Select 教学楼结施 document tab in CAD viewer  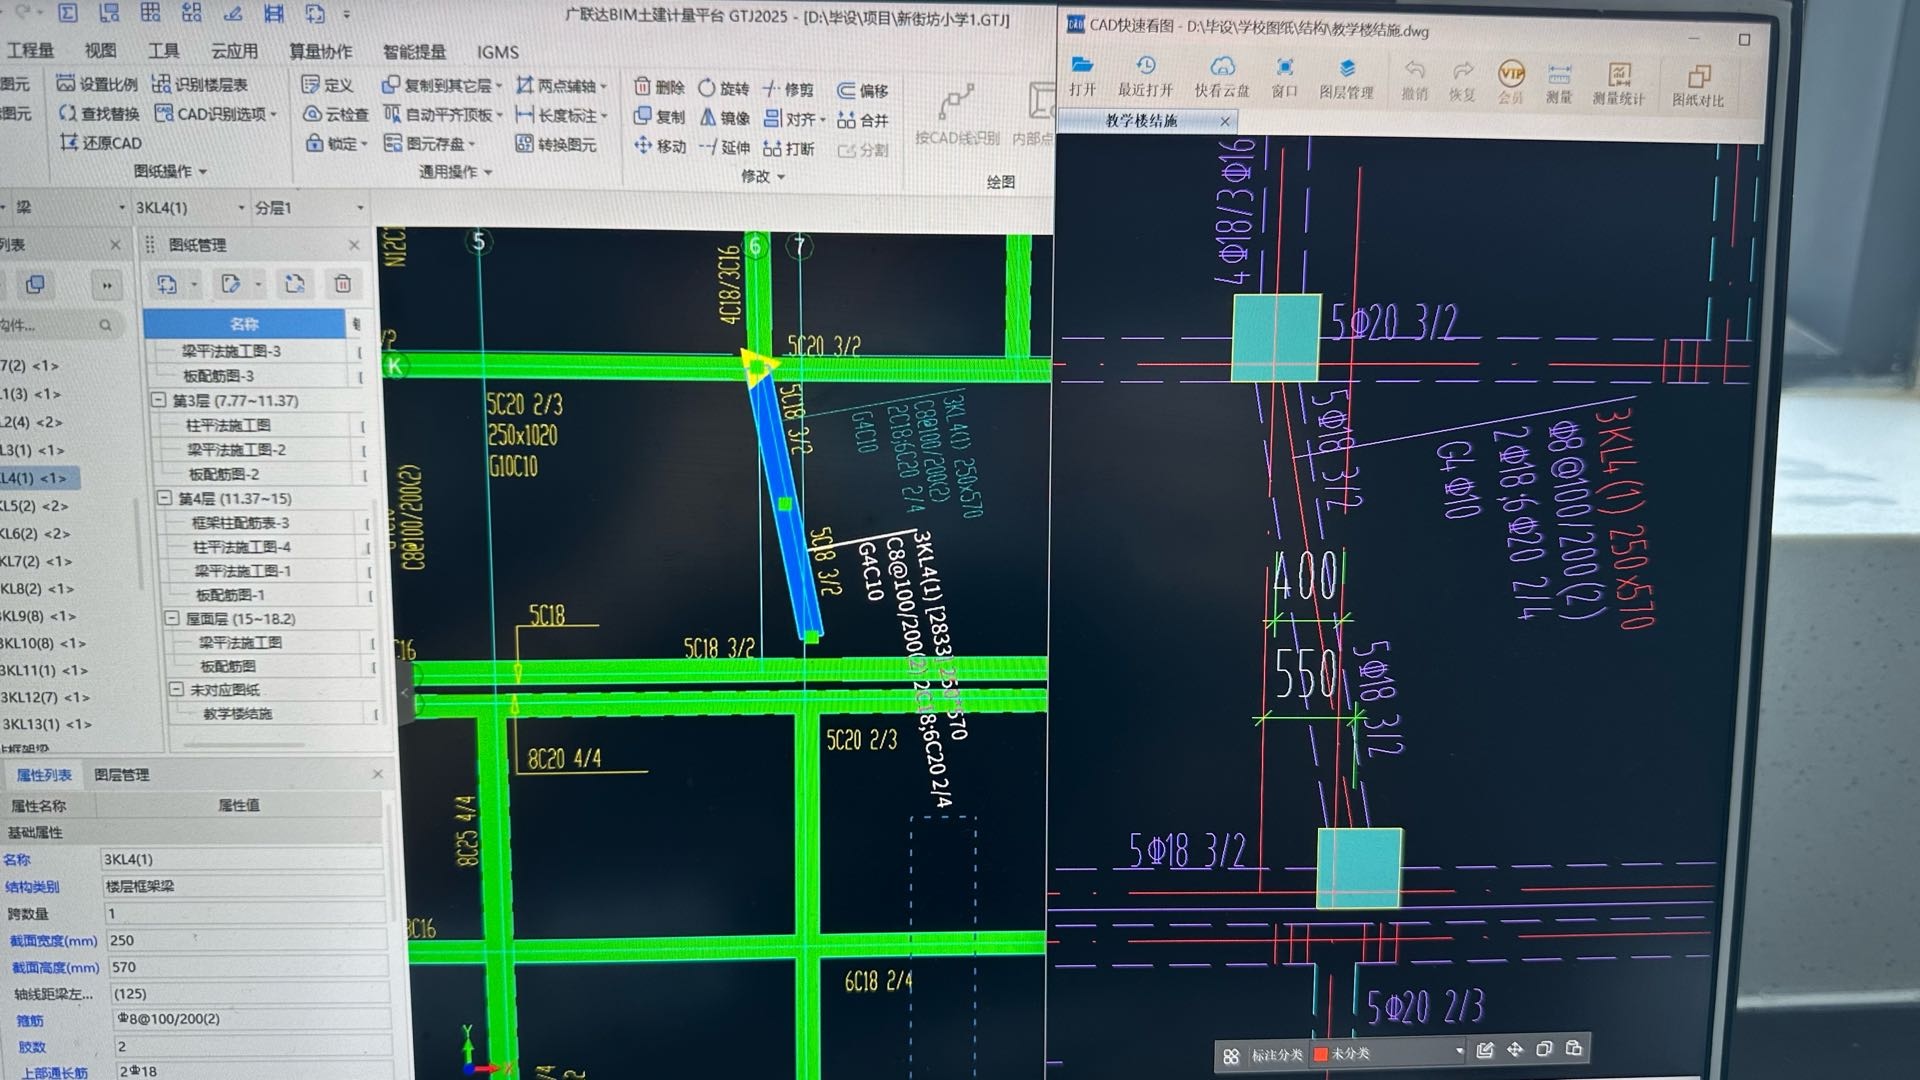[1140, 120]
